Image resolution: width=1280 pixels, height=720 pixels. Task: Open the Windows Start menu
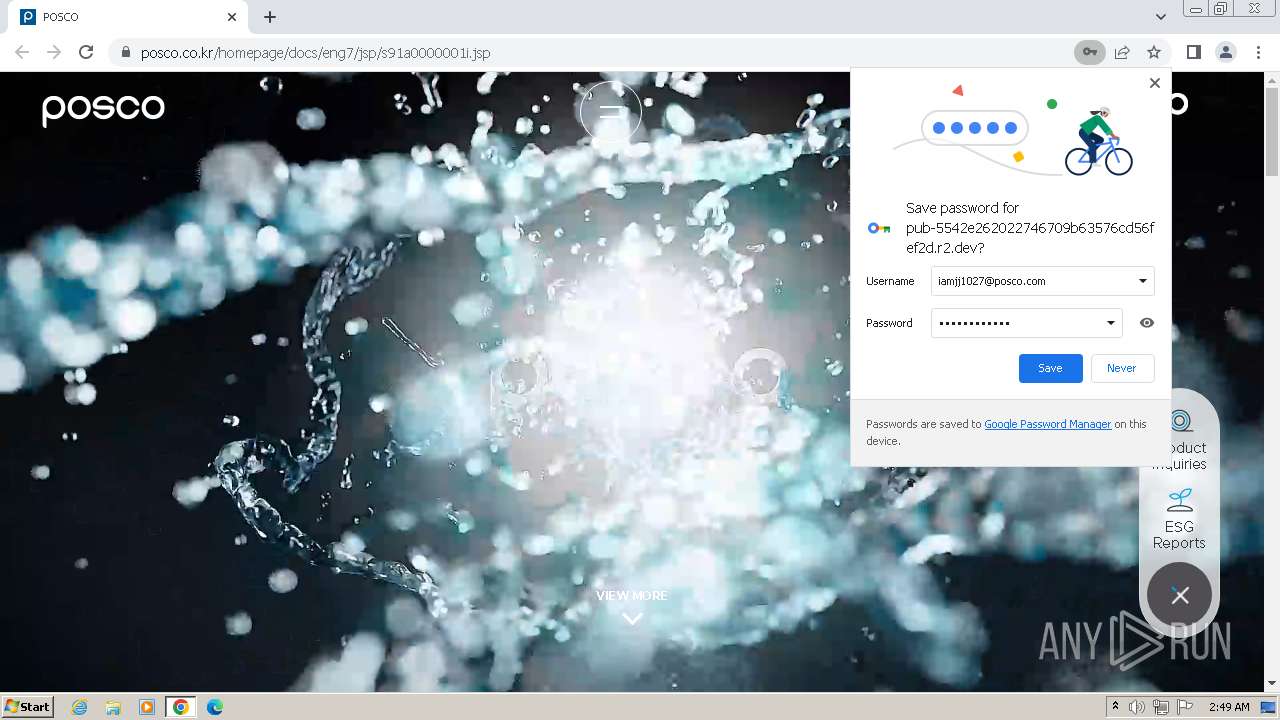click(28, 706)
